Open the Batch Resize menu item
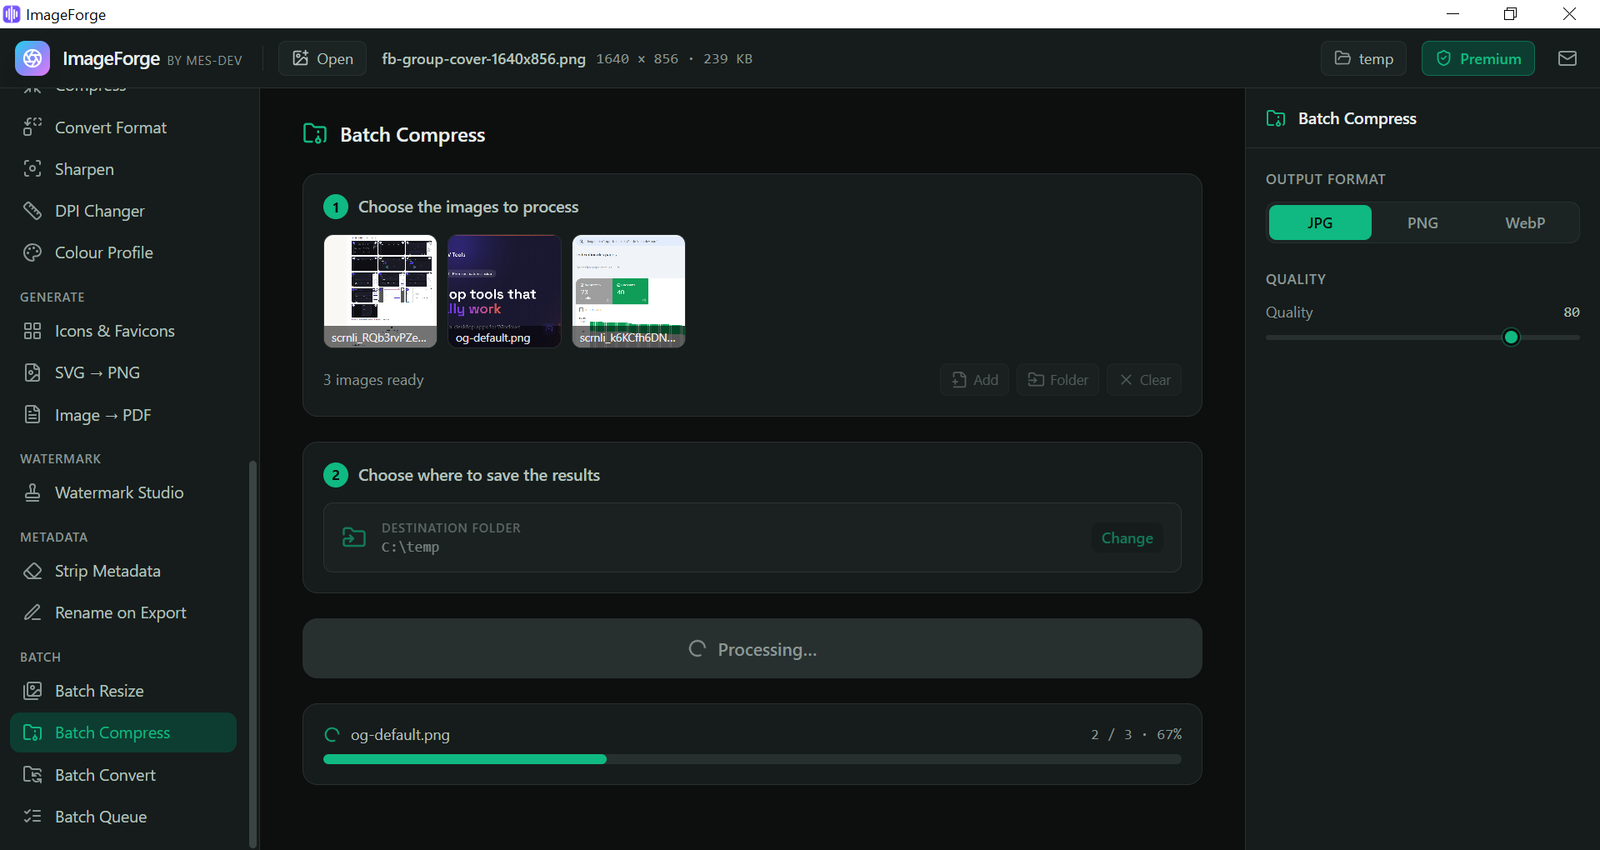The width and height of the screenshot is (1600, 850). [123, 691]
